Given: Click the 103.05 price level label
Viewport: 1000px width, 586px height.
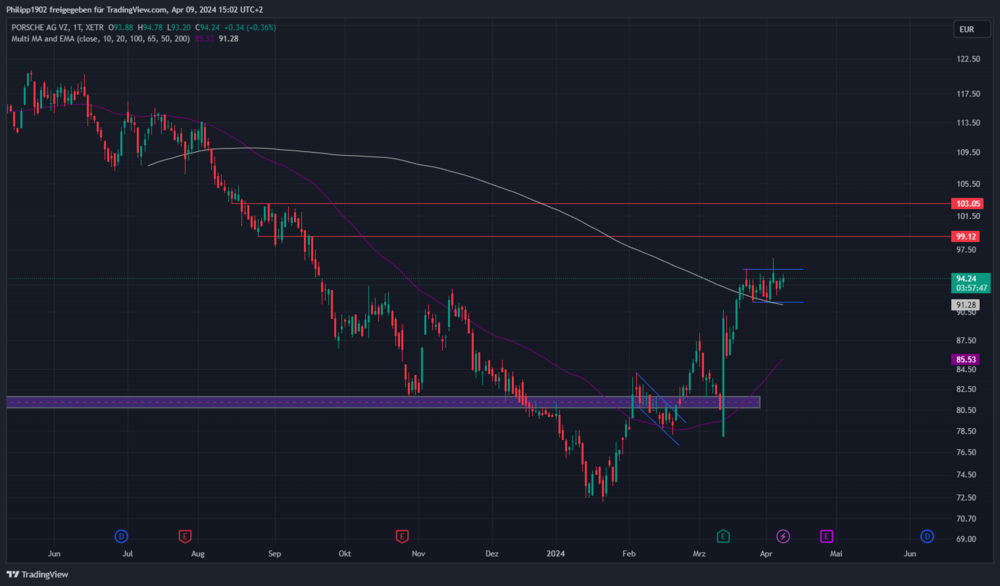Looking at the screenshot, I should (x=968, y=203).
